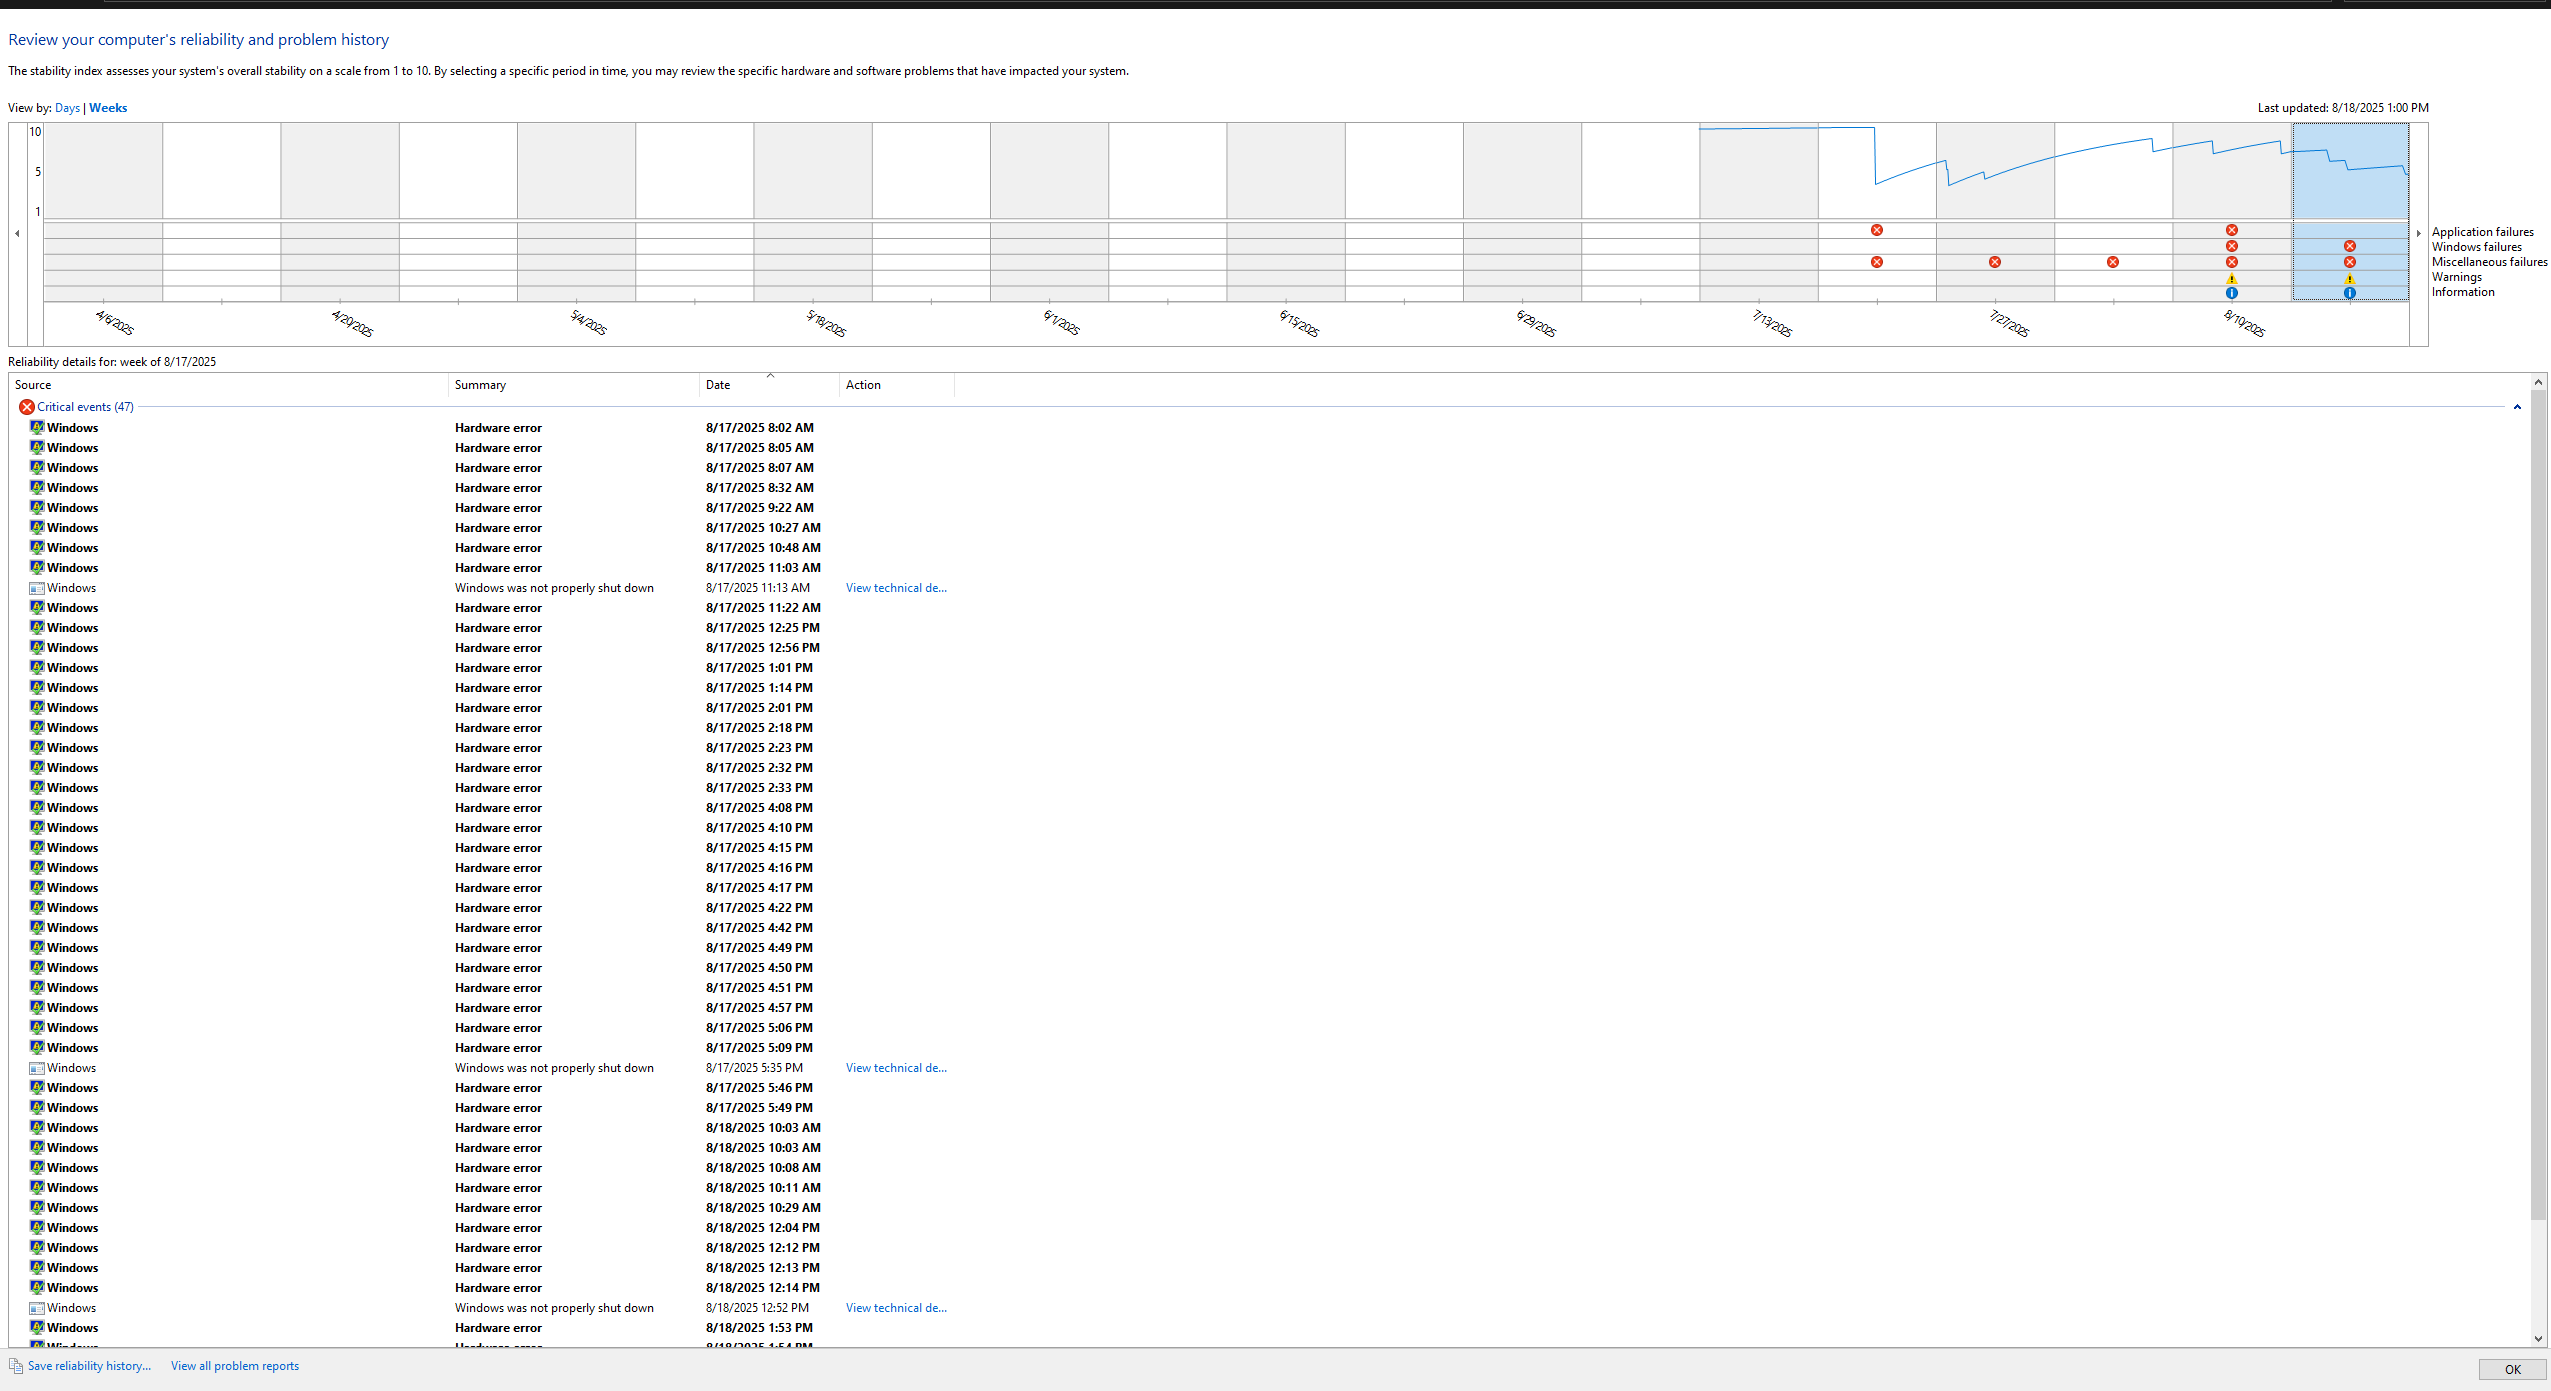Click Windows icon for 8/17/2025 4:08 PM hardware error
The width and height of the screenshot is (2551, 1391).
(37, 808)
